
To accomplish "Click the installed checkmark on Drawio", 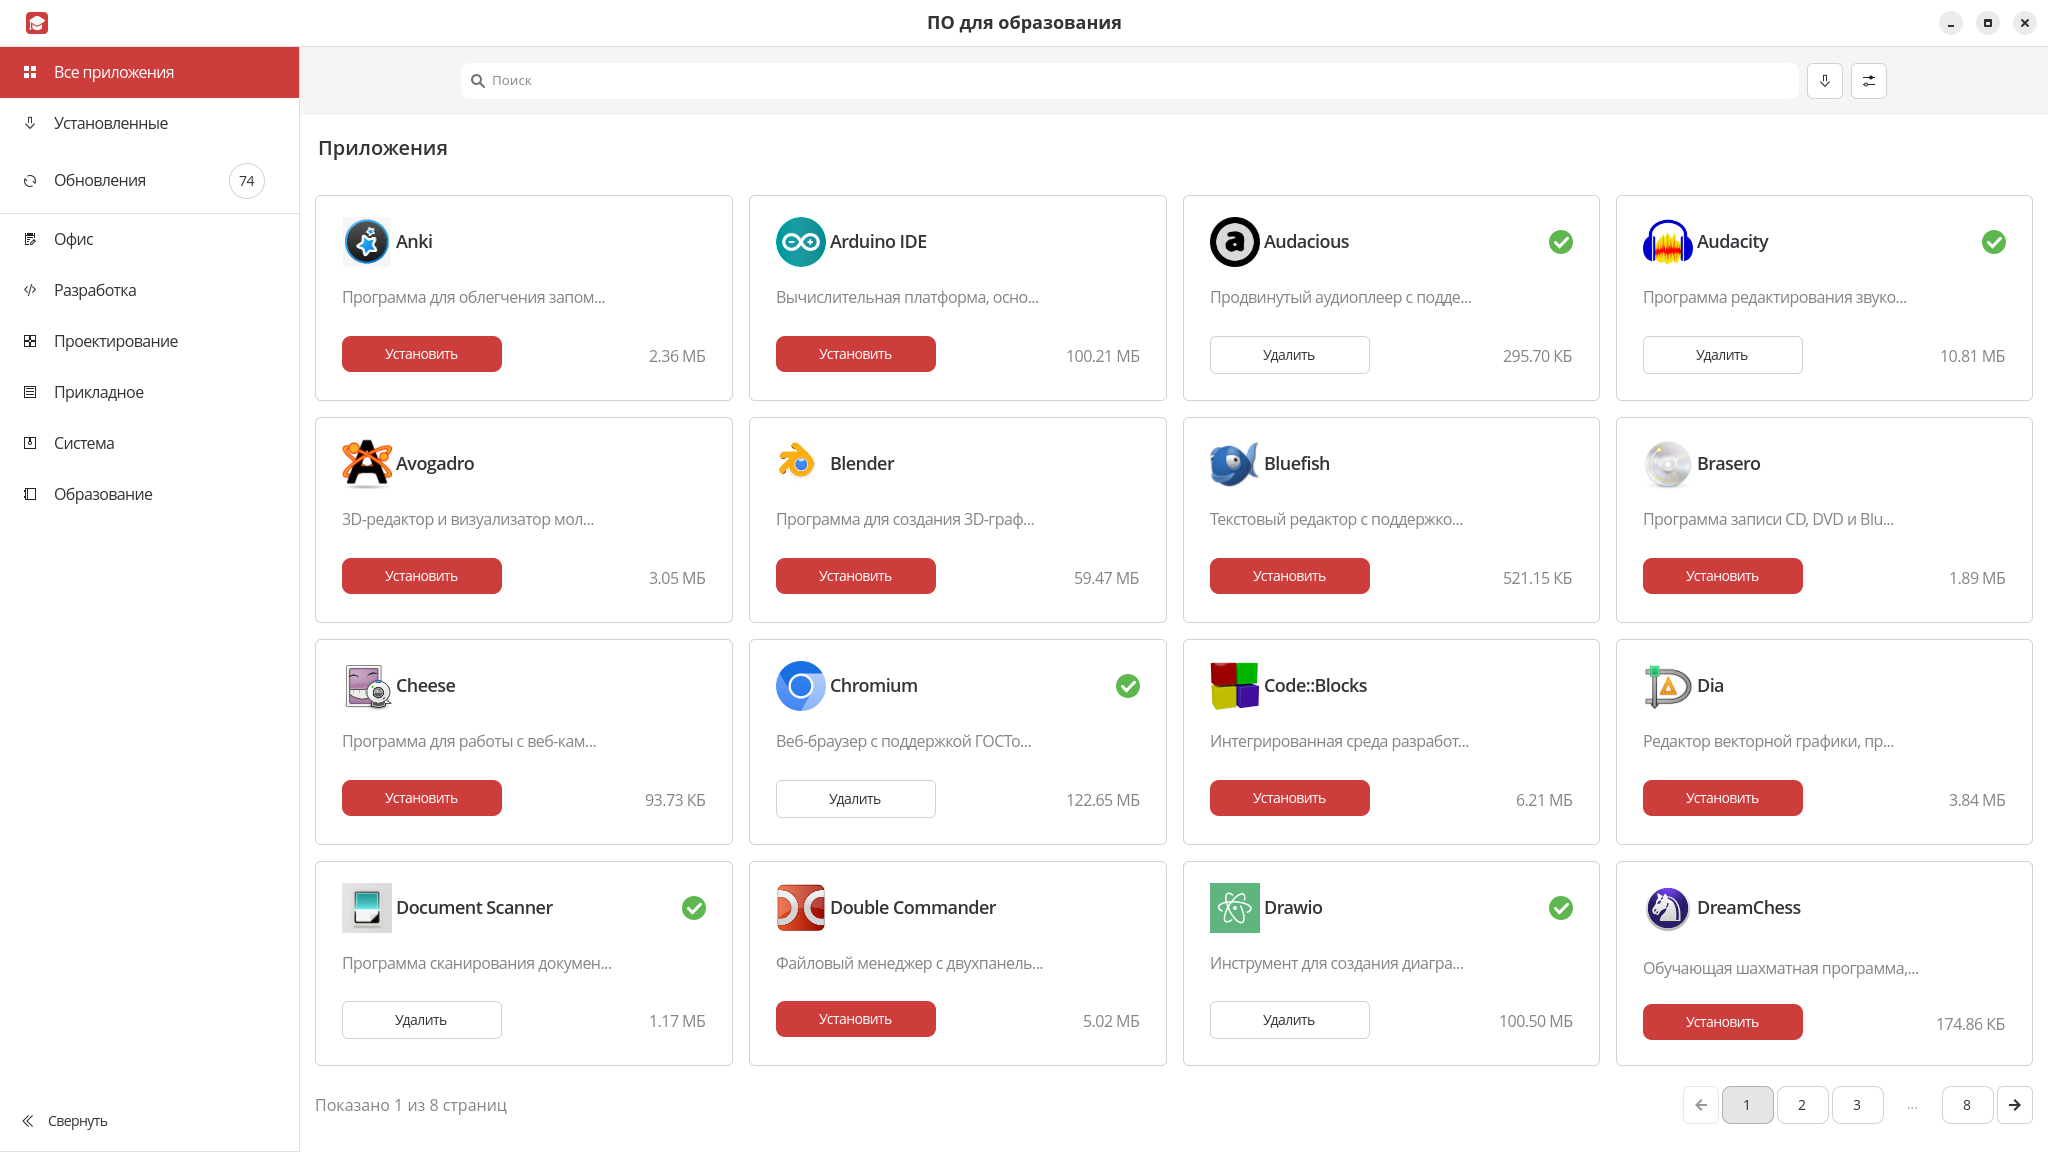I will pos(1561,908).
